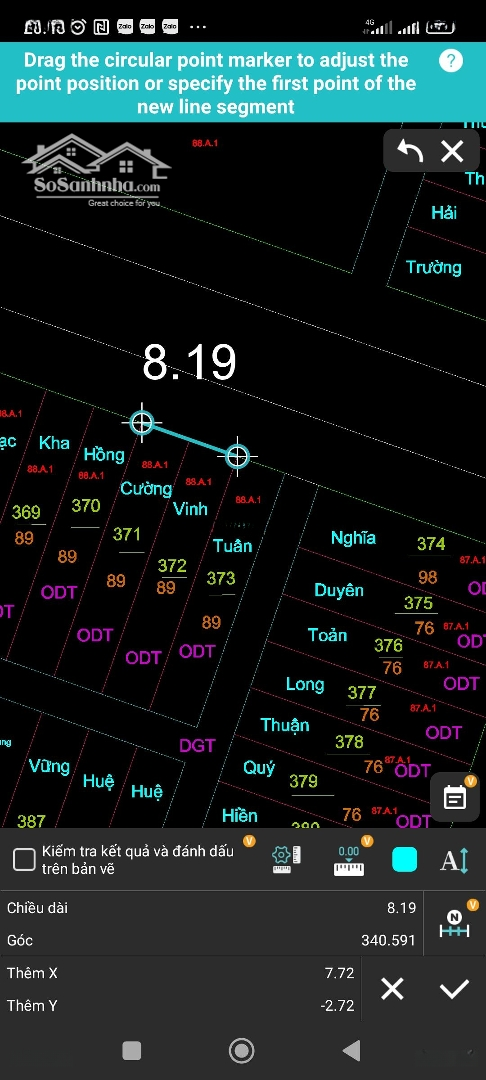Viewport: 486px width, 1080px height.
Task: Tap the Android recent apps square button
Action: [131, 1050]
